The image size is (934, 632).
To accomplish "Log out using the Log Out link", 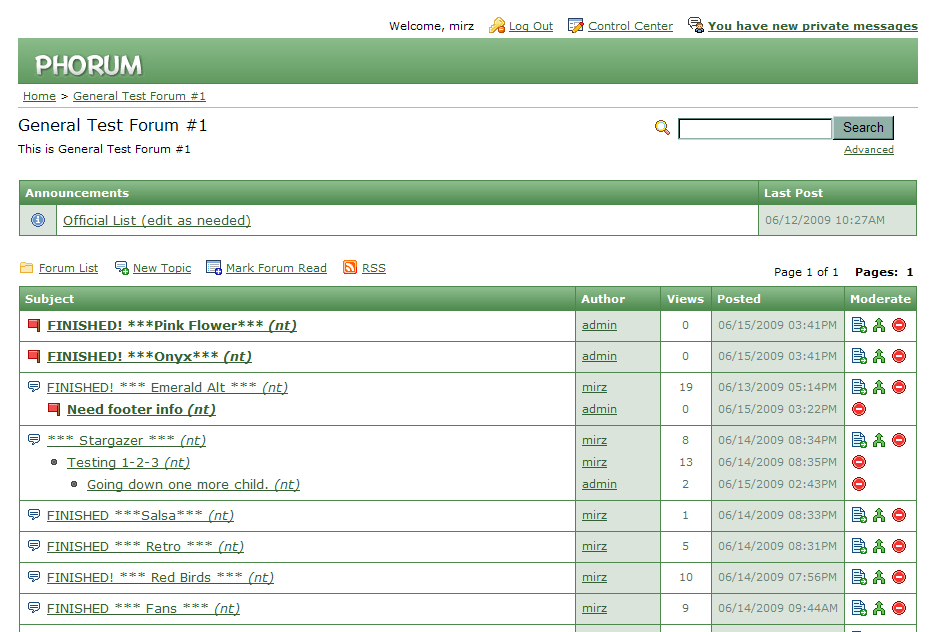I will (531, 26).
